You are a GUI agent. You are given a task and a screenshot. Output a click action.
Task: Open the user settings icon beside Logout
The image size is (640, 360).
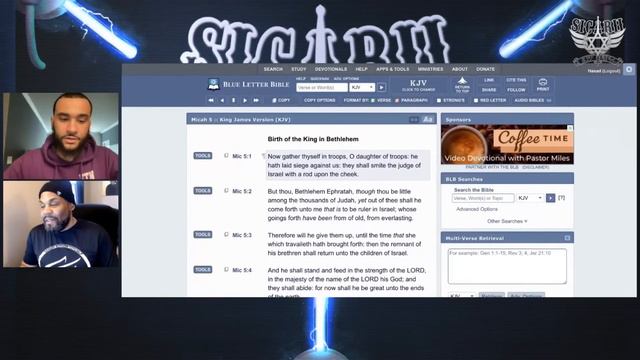(x=629, y=69)
